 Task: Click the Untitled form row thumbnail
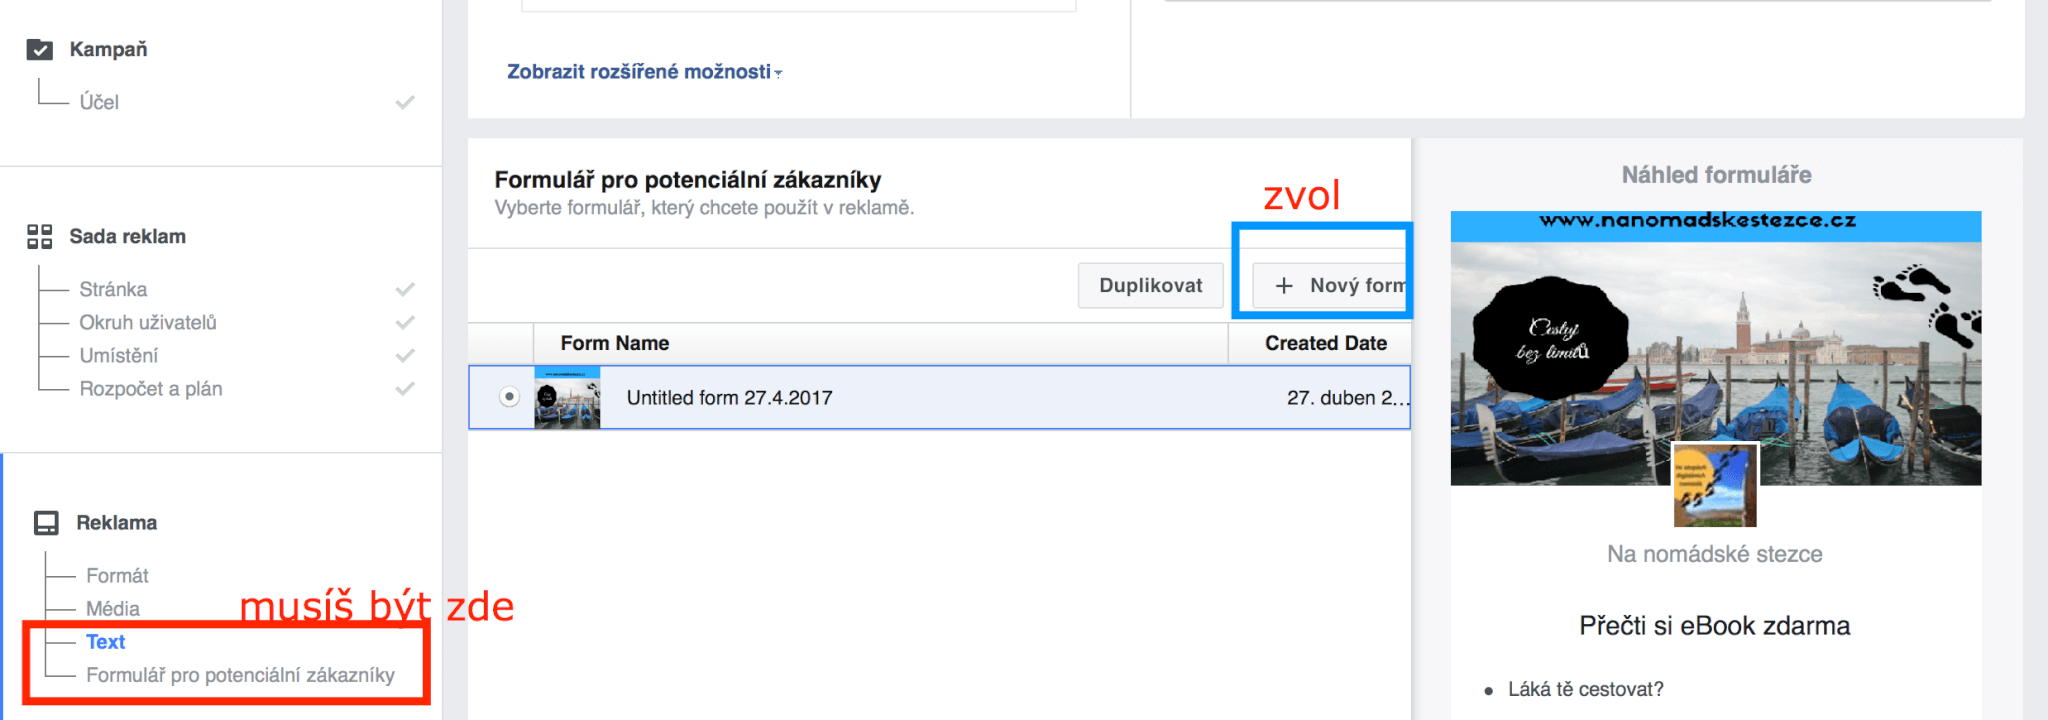click(567, 398)
